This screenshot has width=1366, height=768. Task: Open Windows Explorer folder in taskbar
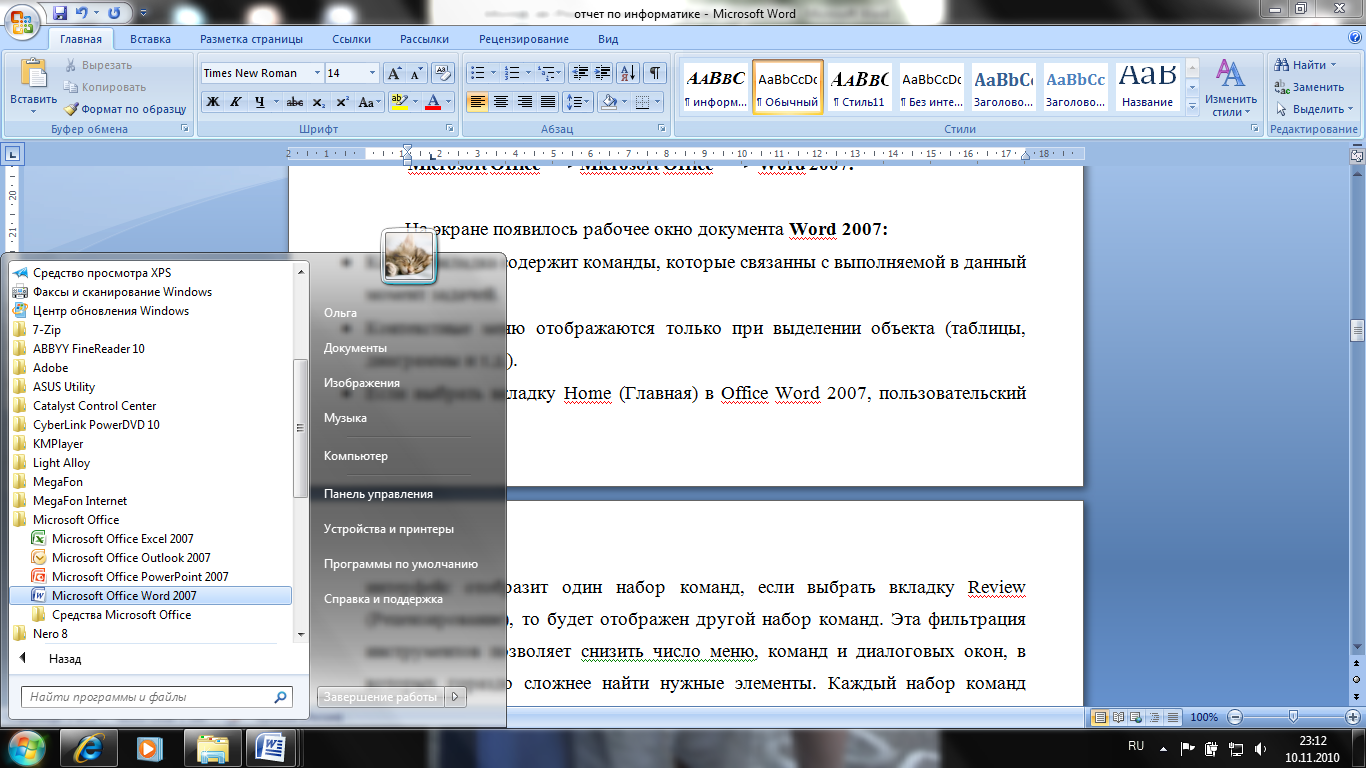coord(213,748)
